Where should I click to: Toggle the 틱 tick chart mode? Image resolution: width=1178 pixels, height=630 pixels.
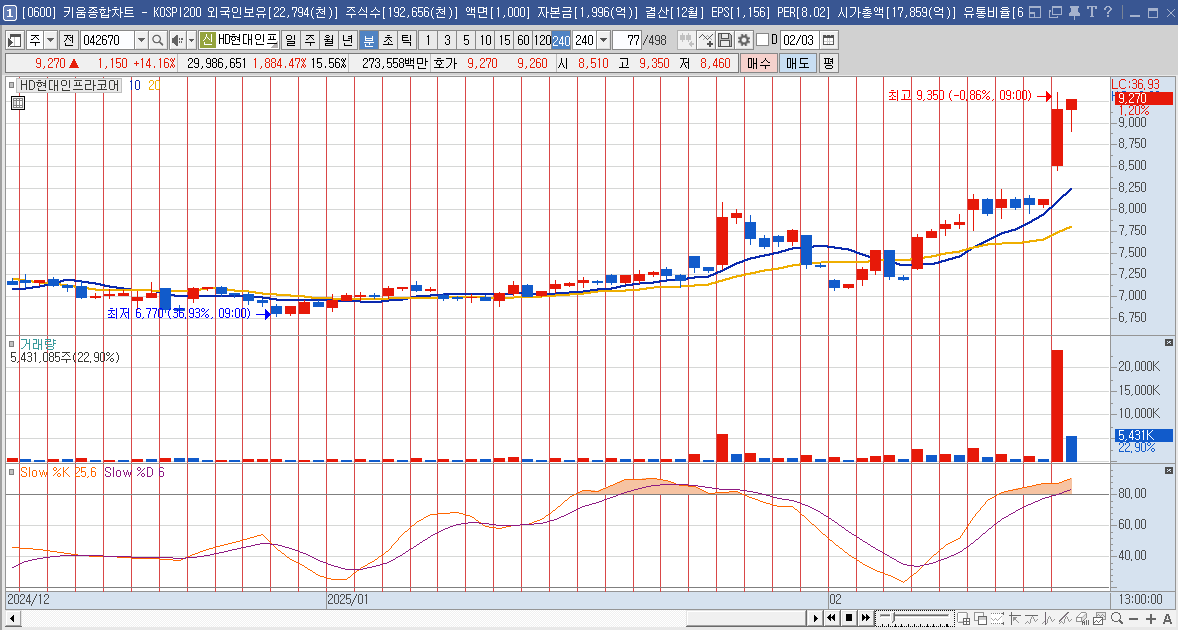(x=406, y=40)
